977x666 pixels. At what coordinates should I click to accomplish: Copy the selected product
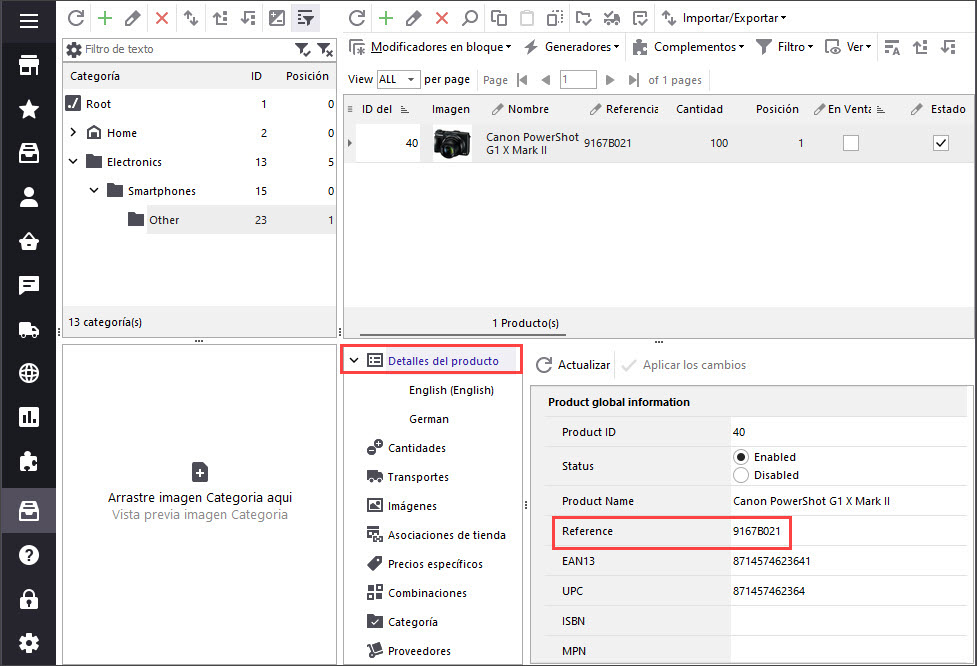coord(498,17)
